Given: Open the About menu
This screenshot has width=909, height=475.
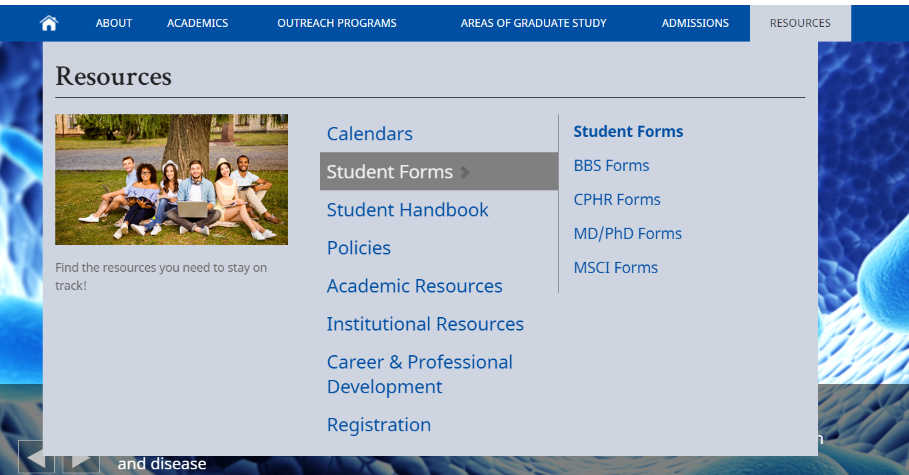Looking at the screenshot, I should 114,23.
